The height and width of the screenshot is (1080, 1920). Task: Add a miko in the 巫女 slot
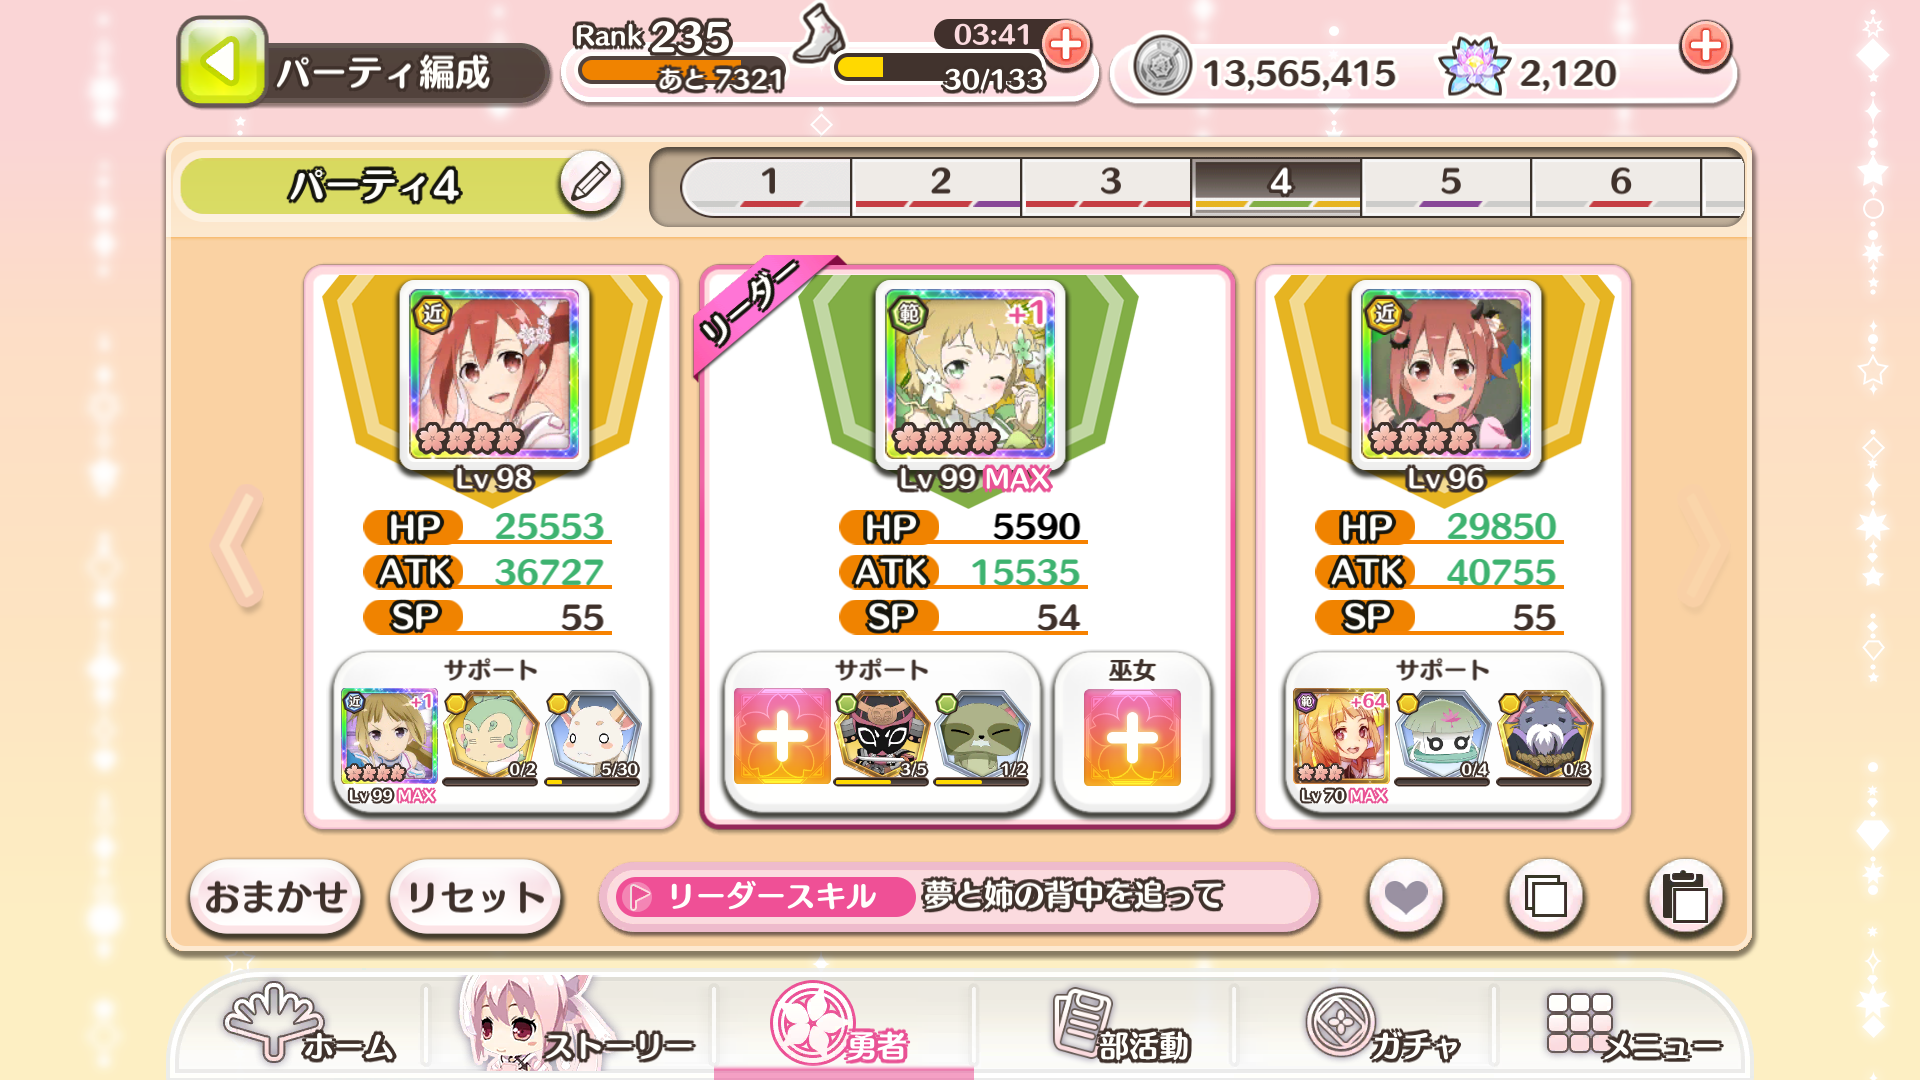[x=1132, y=737]
